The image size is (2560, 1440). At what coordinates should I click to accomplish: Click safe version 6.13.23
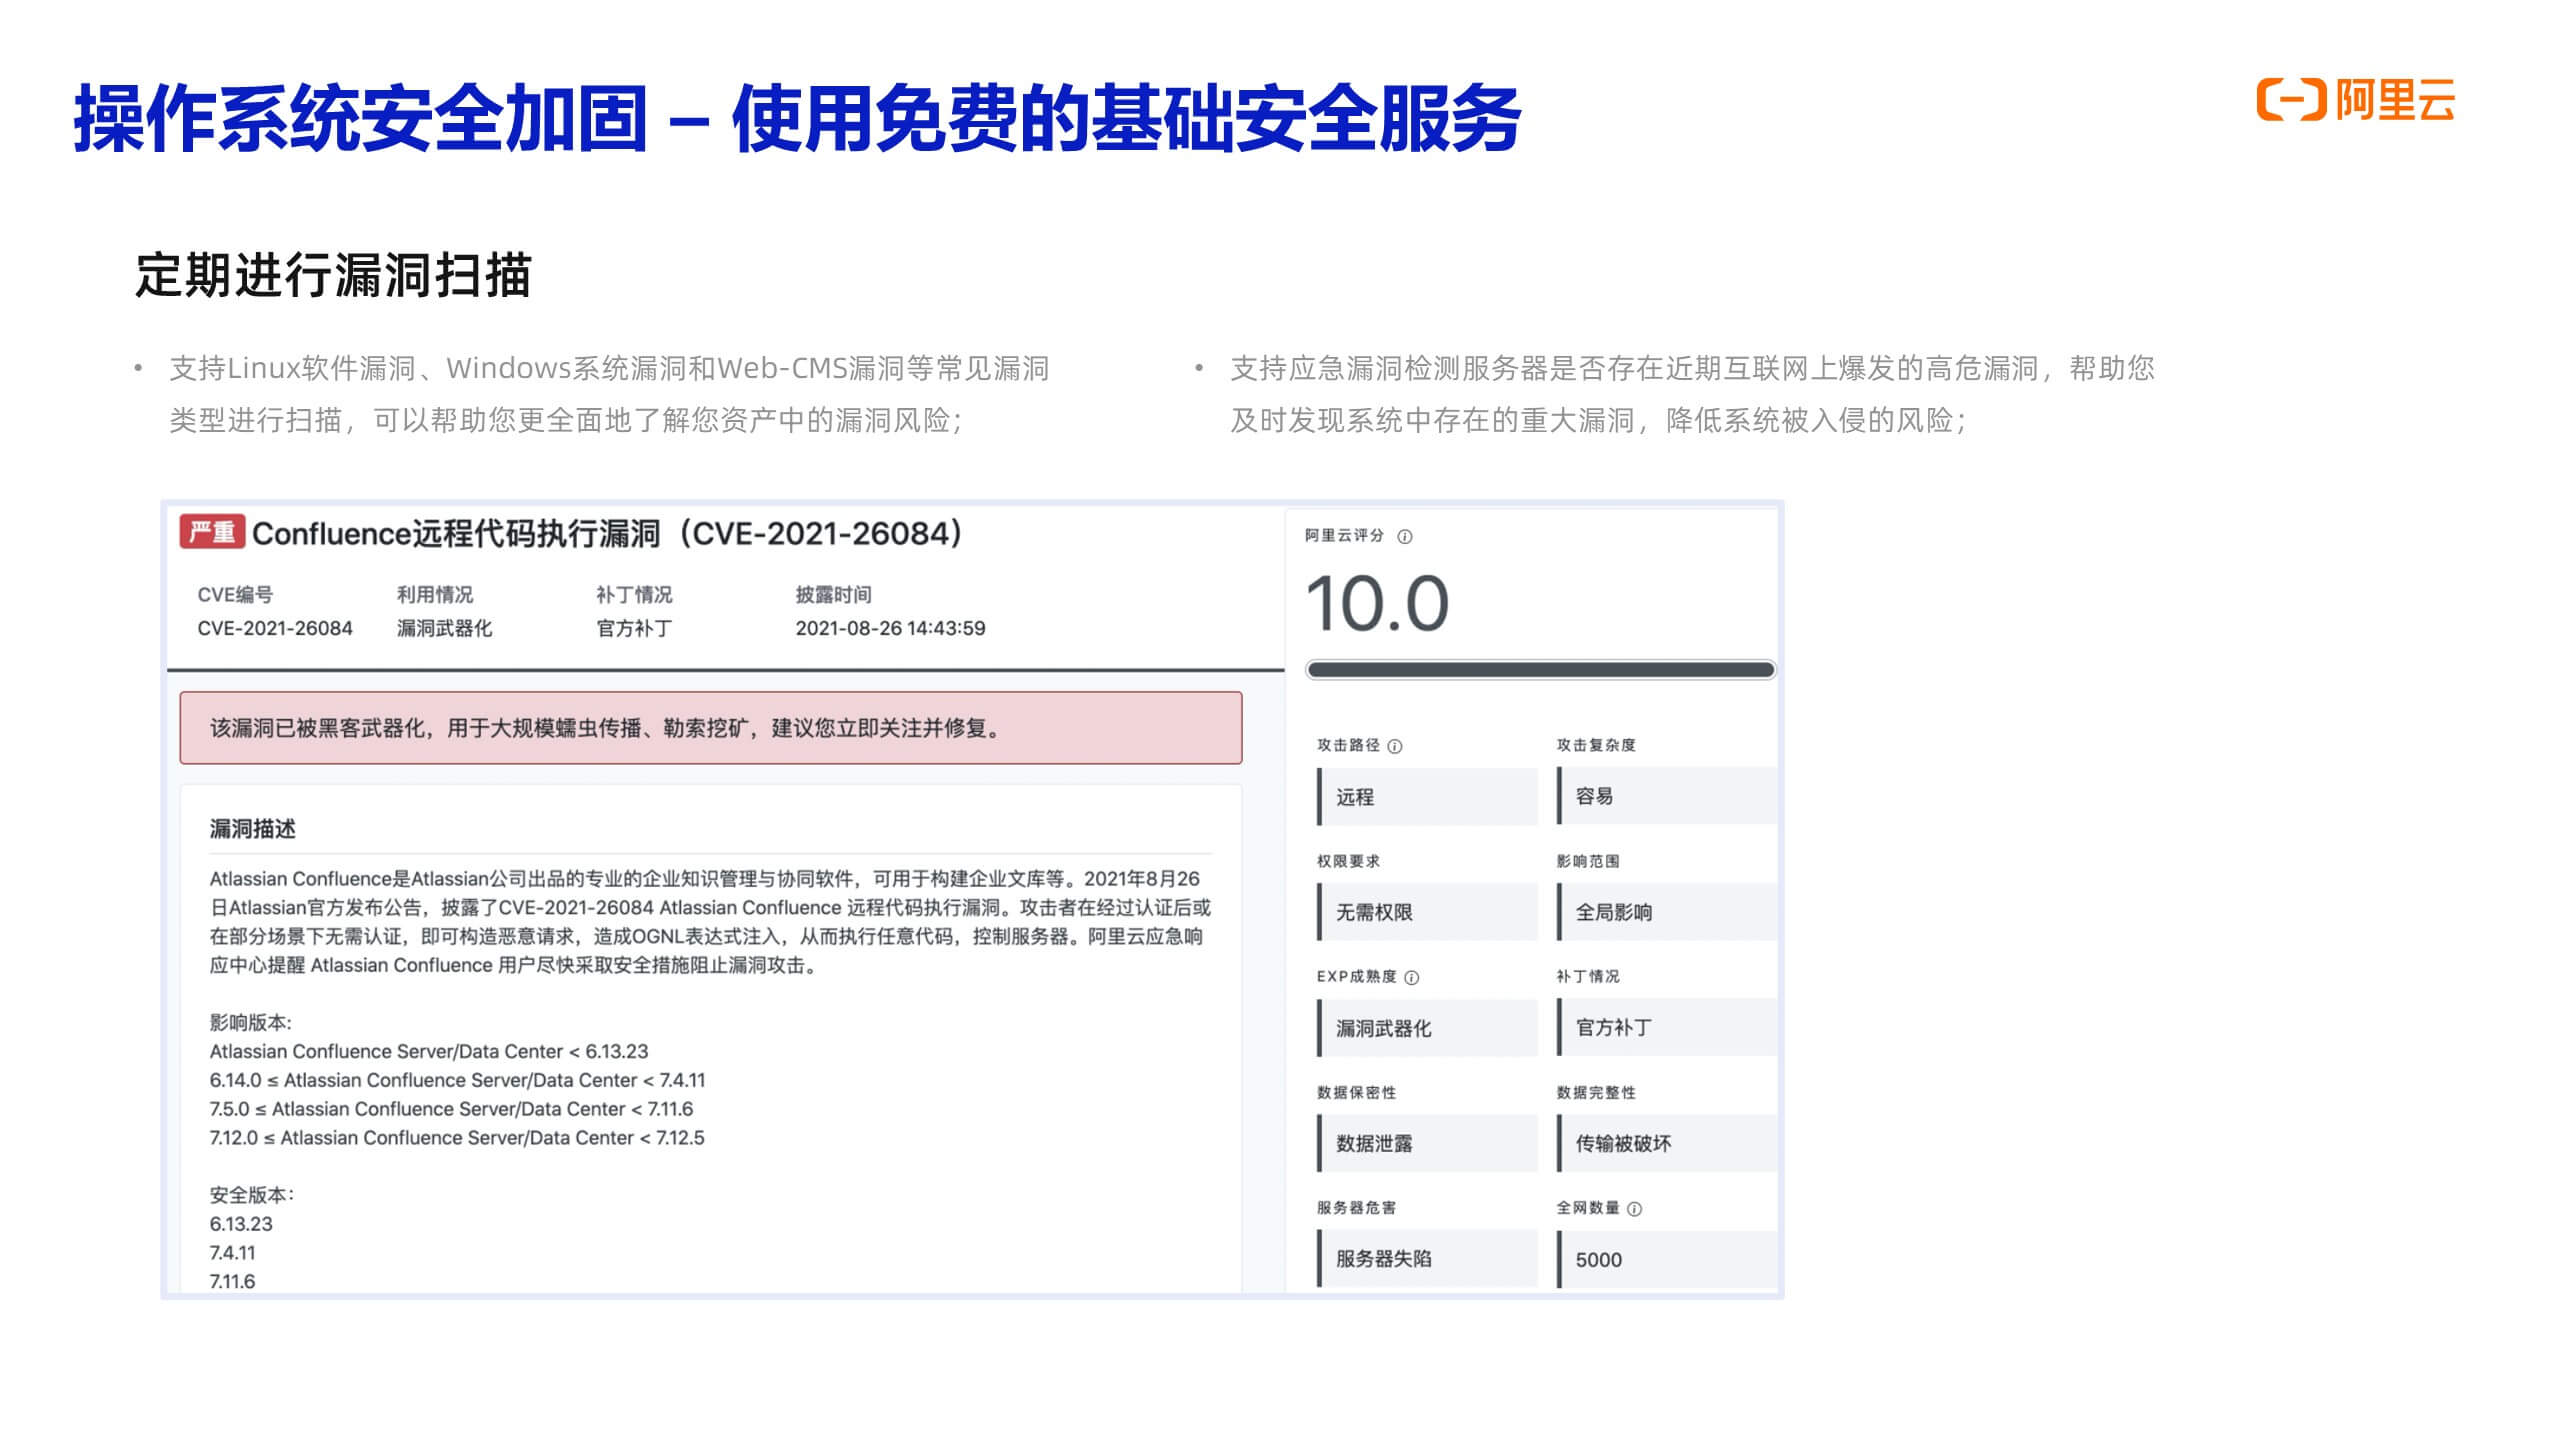pyautogui.click(x=241, y=1224)
